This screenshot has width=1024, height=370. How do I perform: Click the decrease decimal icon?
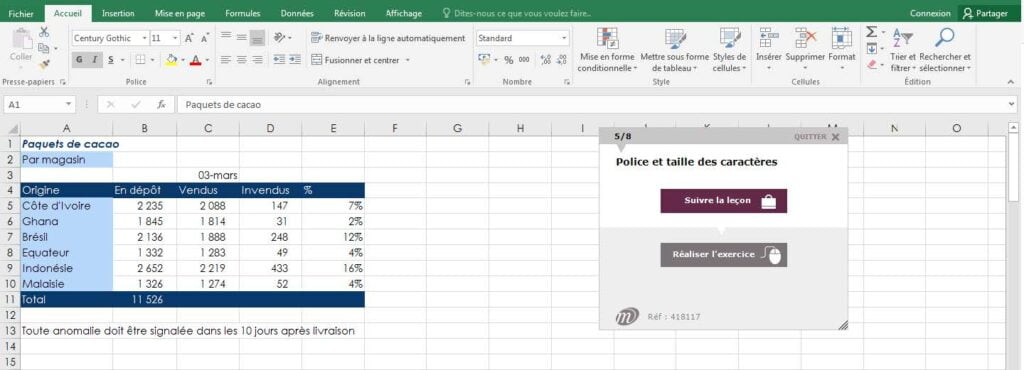(x=561, y=59)
